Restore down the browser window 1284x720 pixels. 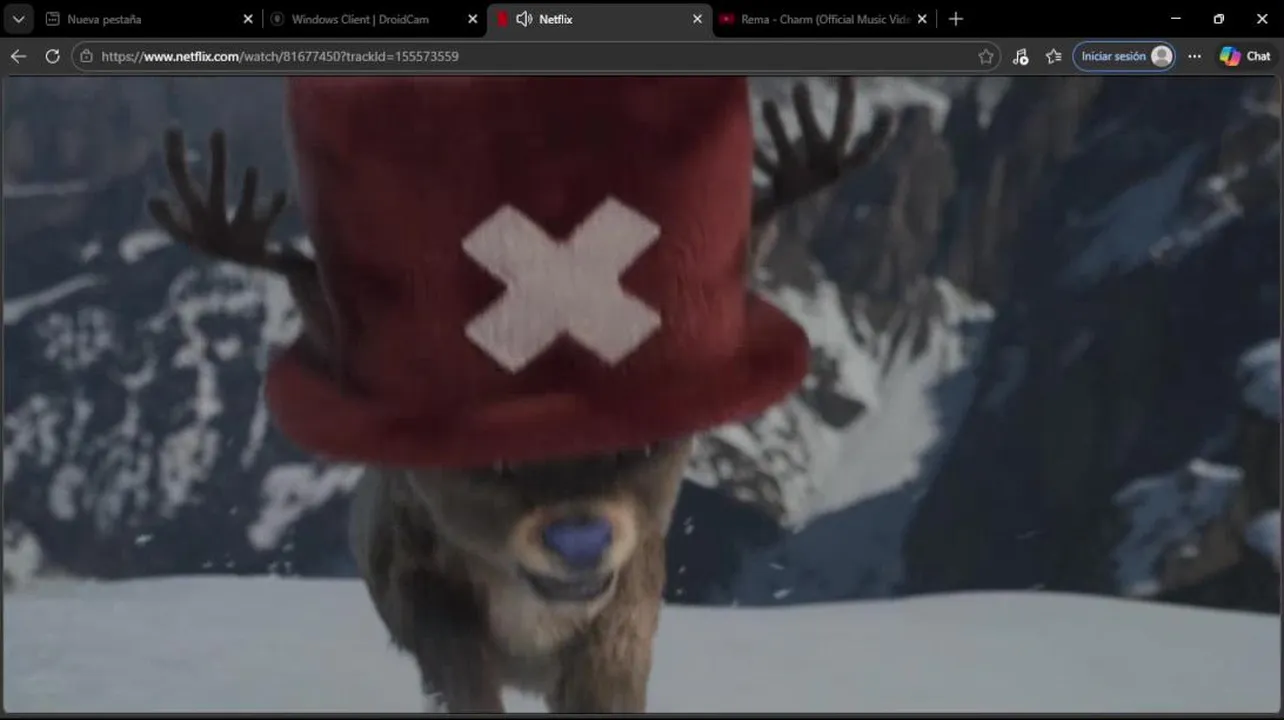point(1219,19)
